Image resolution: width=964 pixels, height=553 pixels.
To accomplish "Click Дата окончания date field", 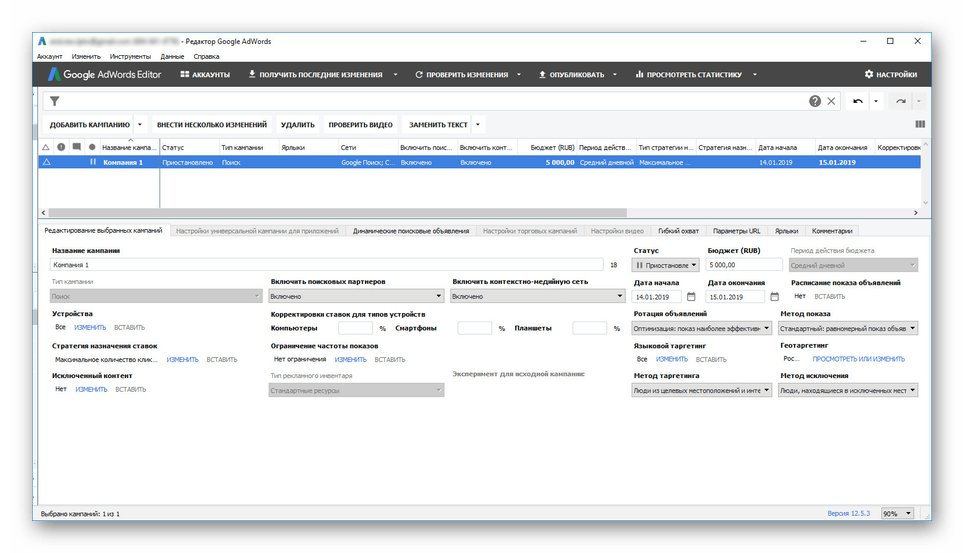I will (x=735, y=297).
